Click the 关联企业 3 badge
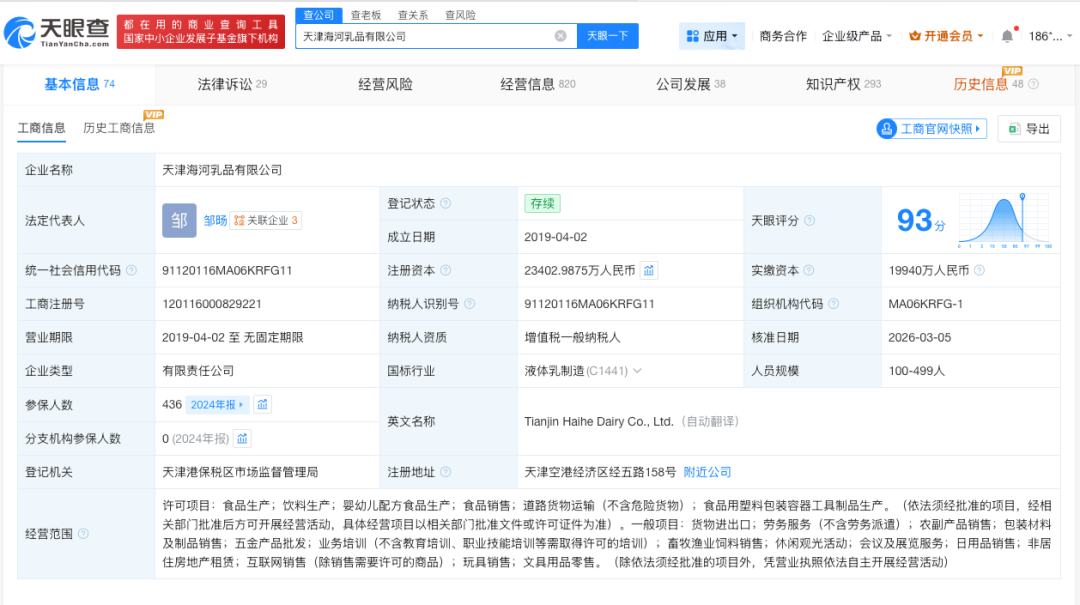The width and height of the screenshot is (1080, 605). tap(266, 221)
